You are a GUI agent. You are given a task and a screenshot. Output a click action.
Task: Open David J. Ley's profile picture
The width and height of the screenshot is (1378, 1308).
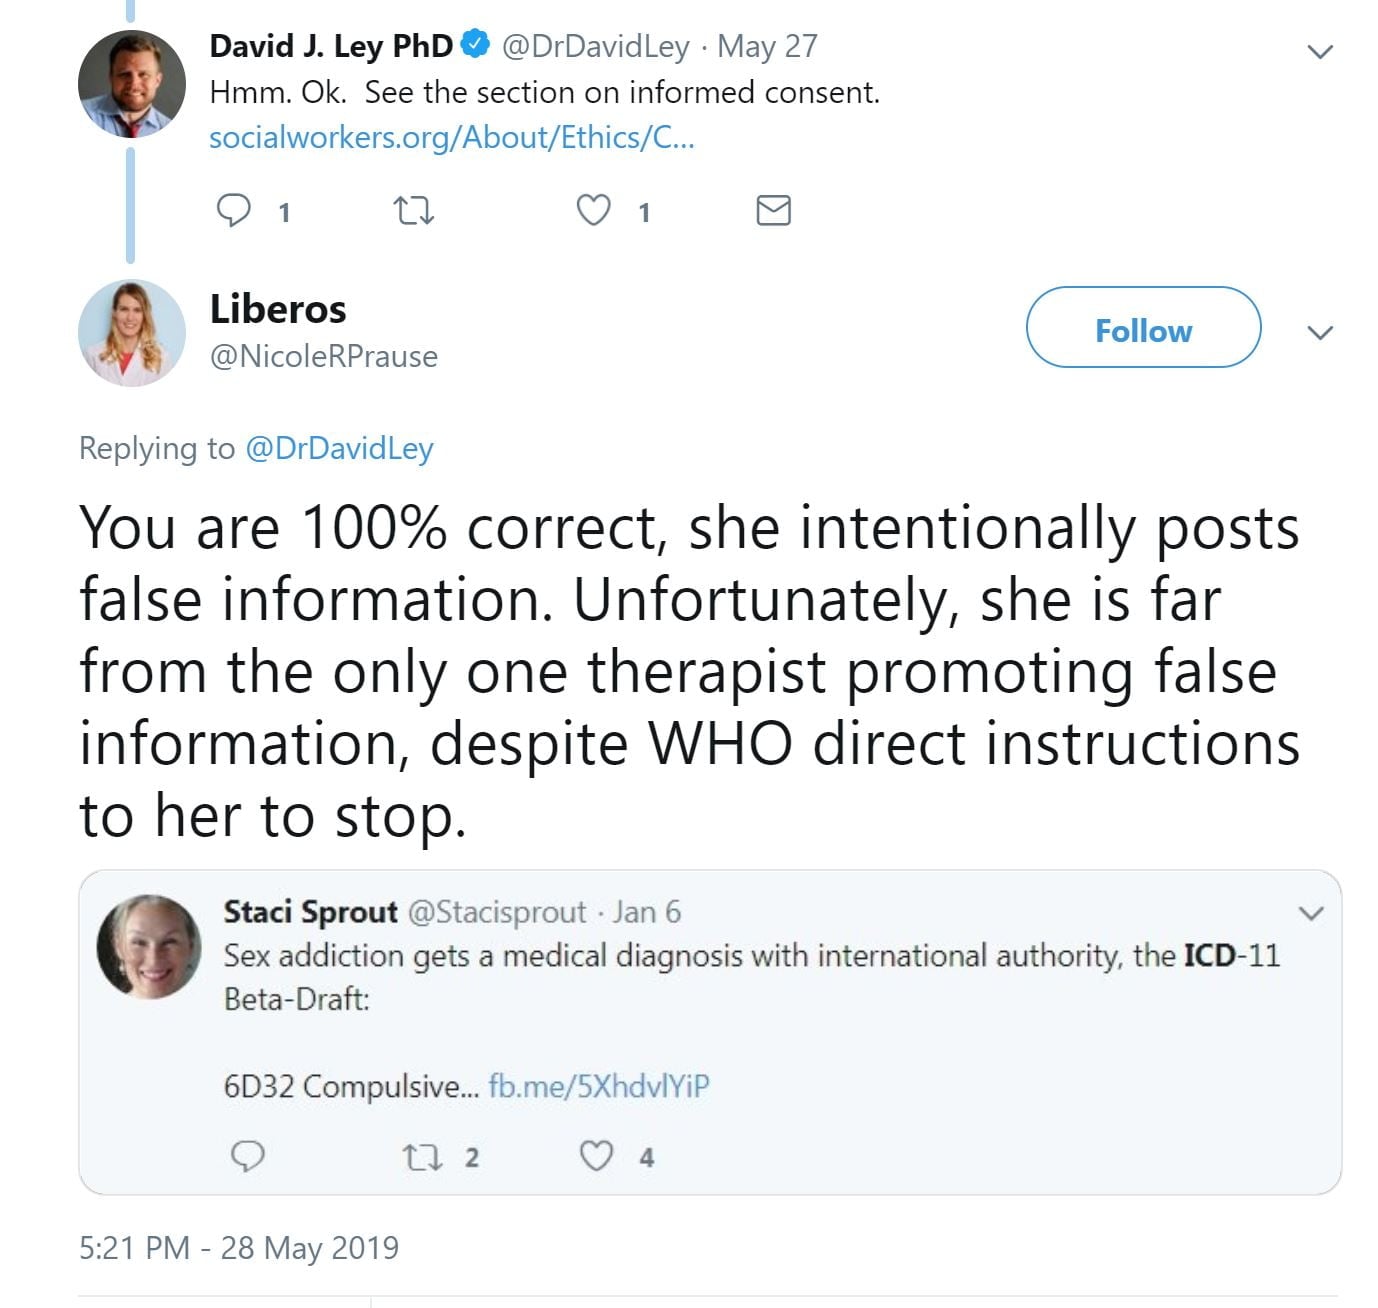(132, 84)
